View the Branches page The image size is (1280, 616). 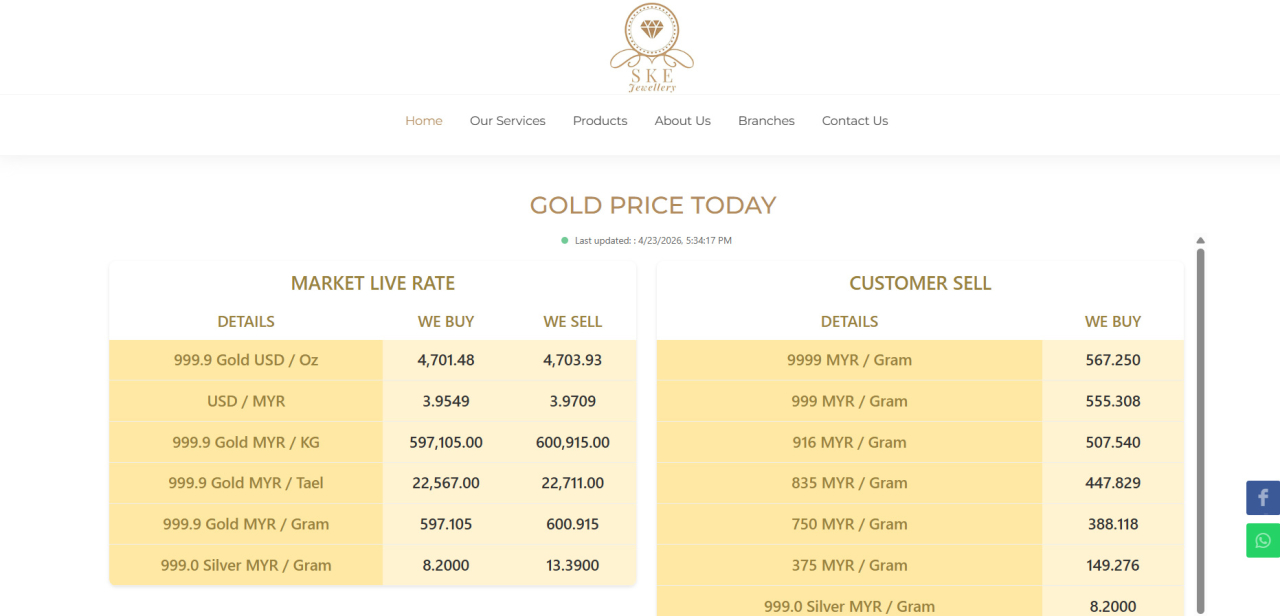[x=766, y=121]
